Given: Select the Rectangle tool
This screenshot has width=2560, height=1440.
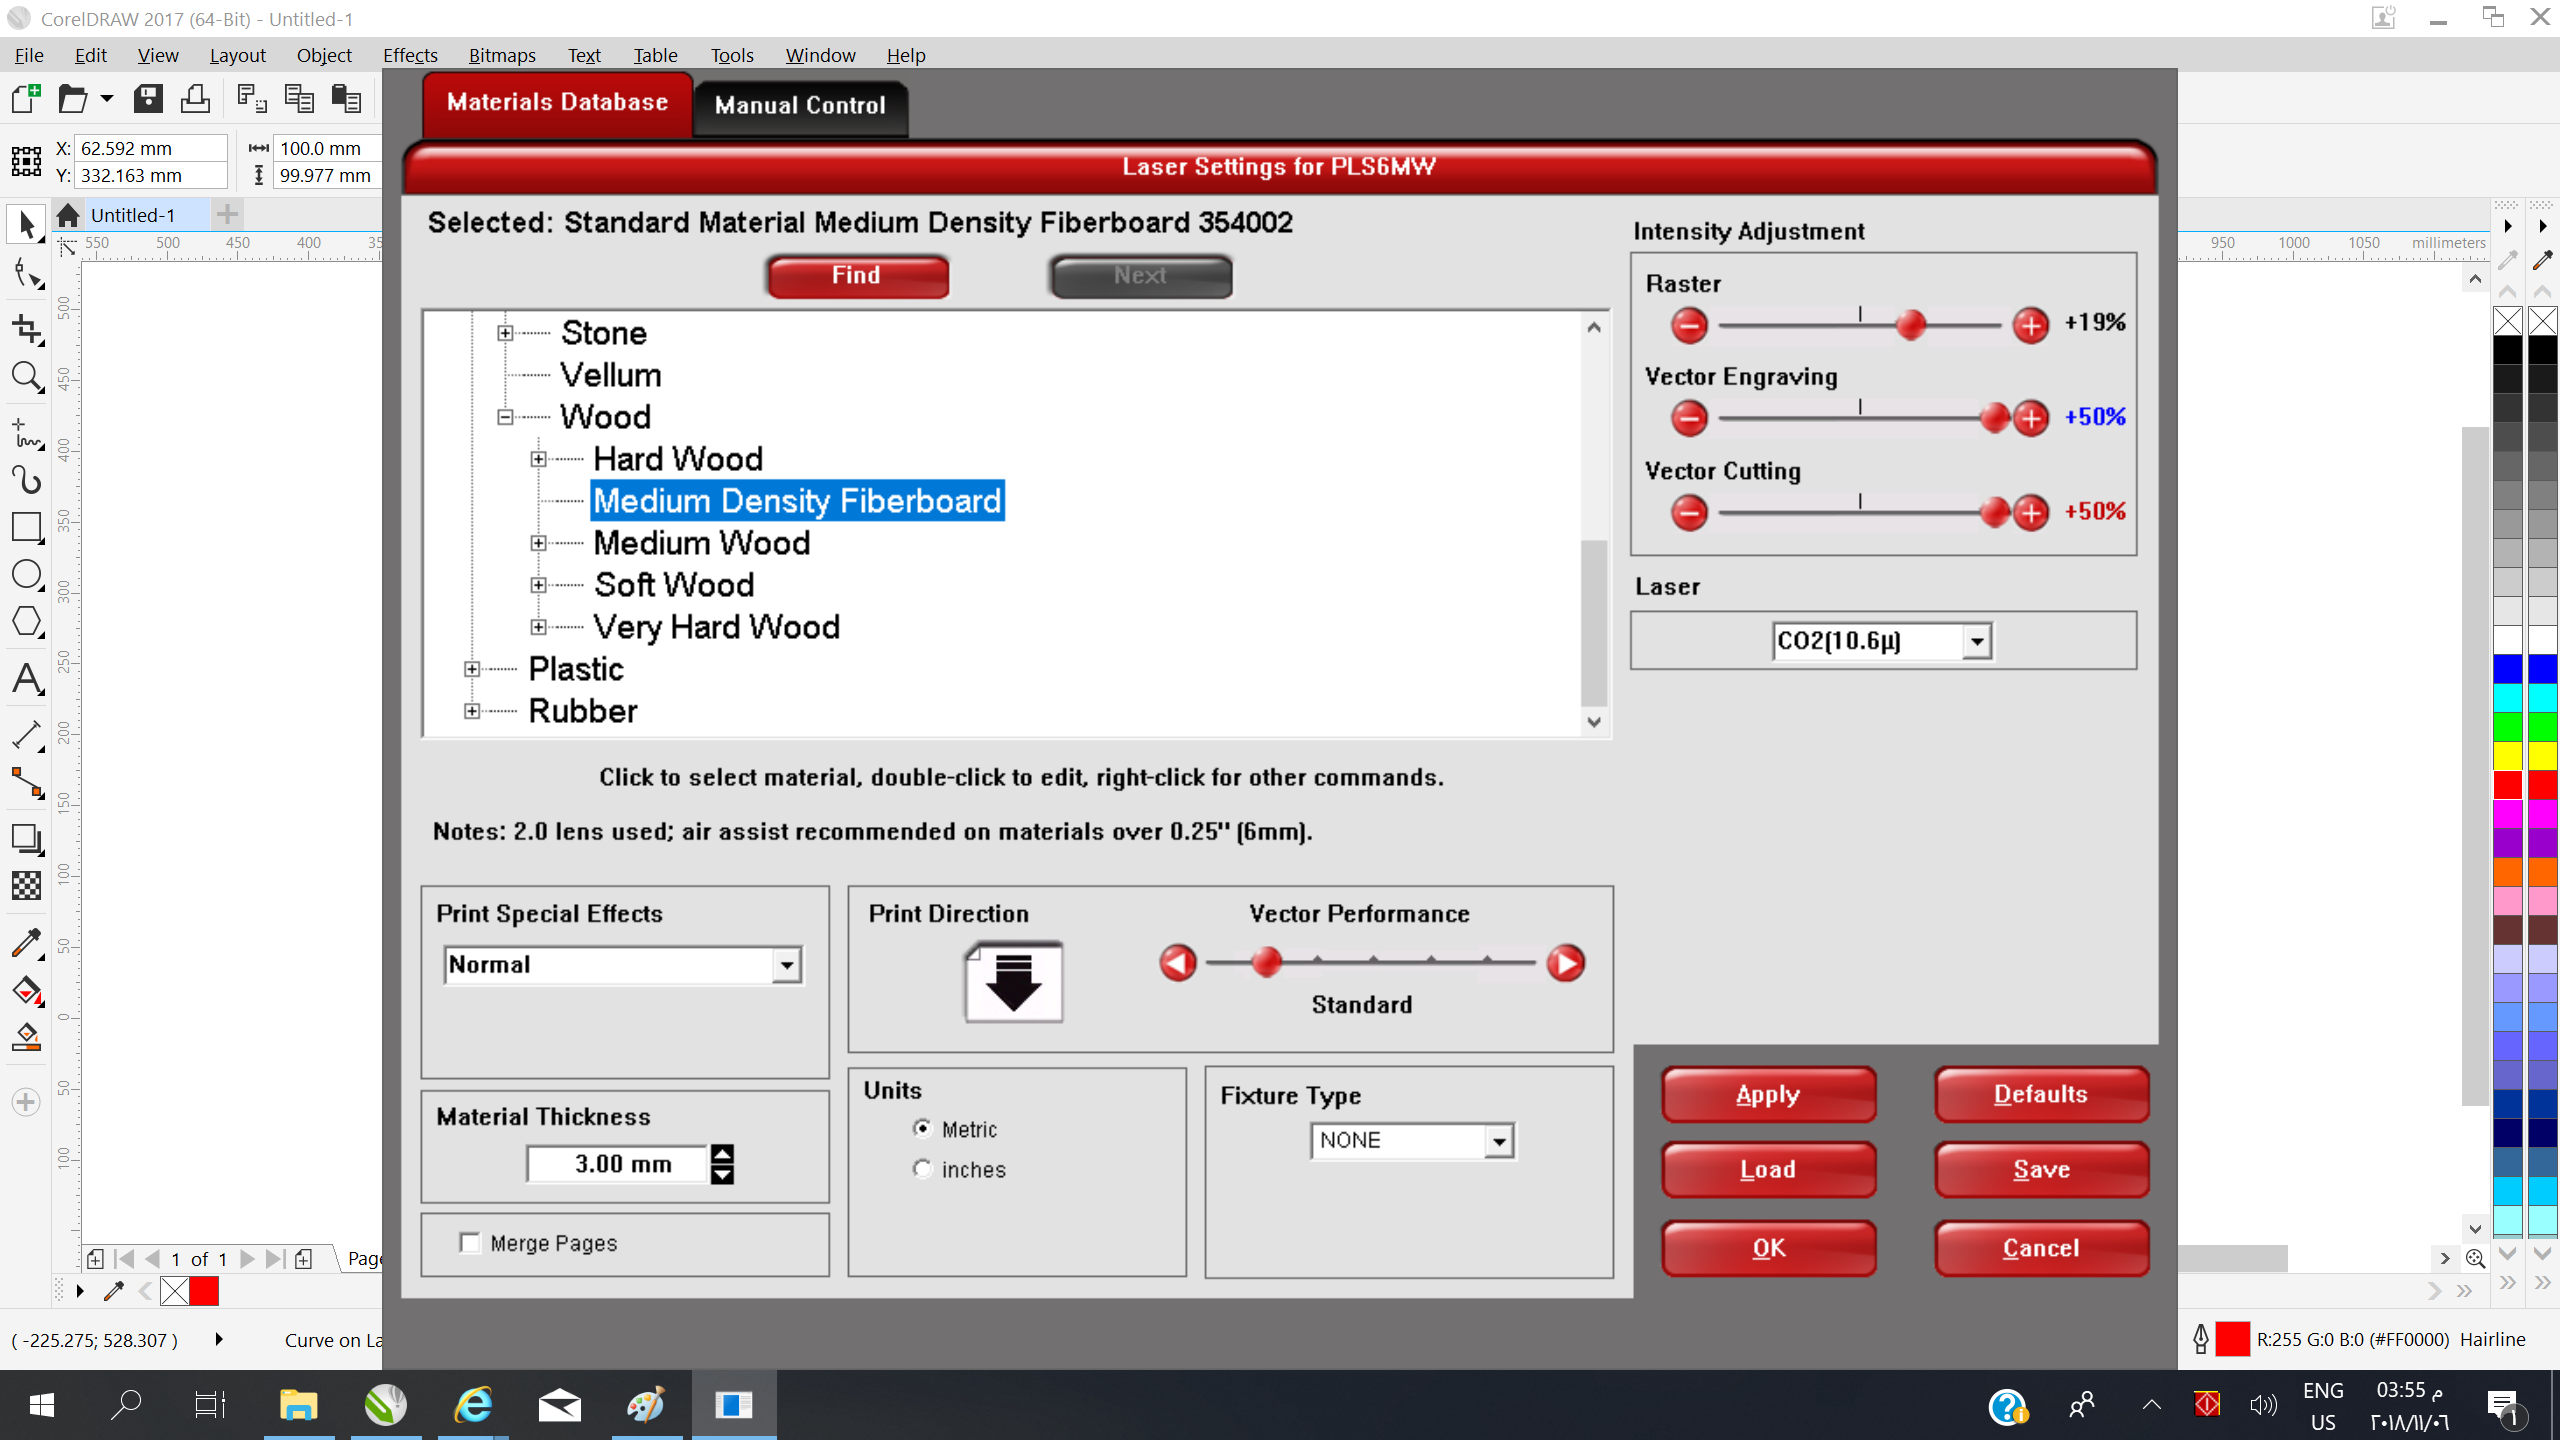Looking at the screenshot, I should pyautogui.click(x=27, y=527).
